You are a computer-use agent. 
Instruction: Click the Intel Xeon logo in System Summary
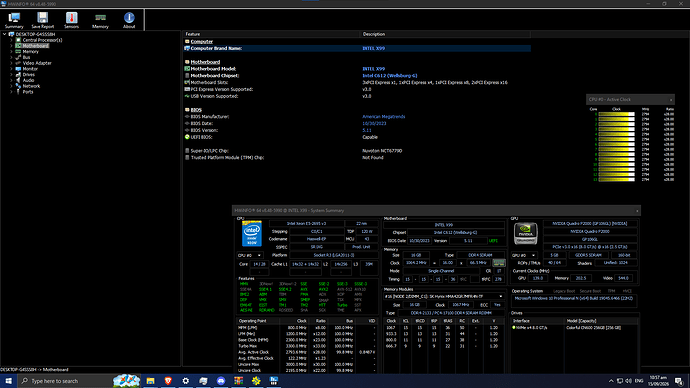[252, 233]
